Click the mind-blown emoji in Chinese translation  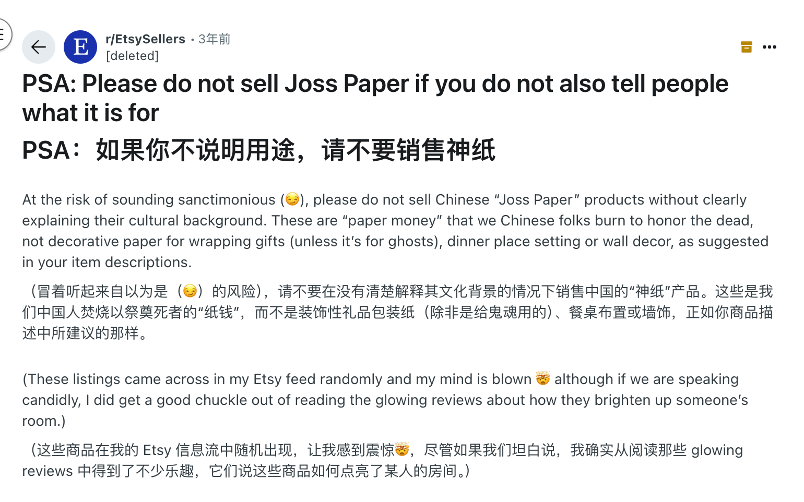[x=402, y=447]
